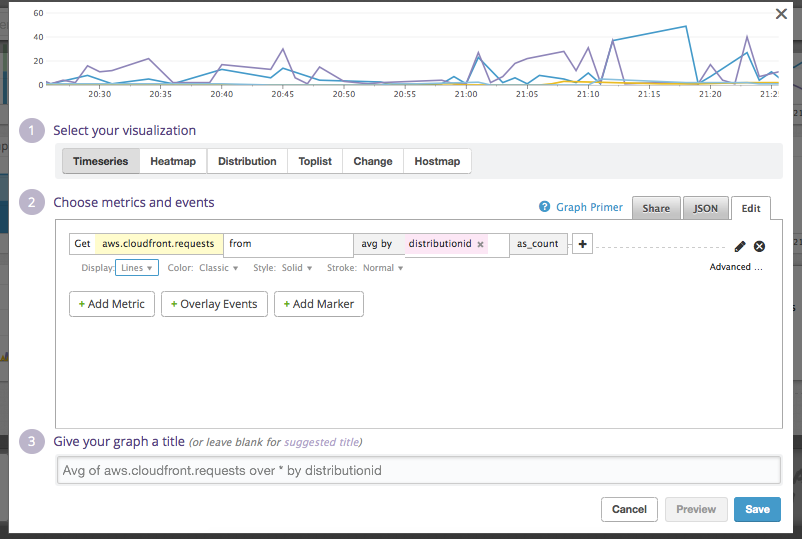Screen dimensions: 802x539
Task: Switch visualization to Heatmap
Action: click(173, 161)
